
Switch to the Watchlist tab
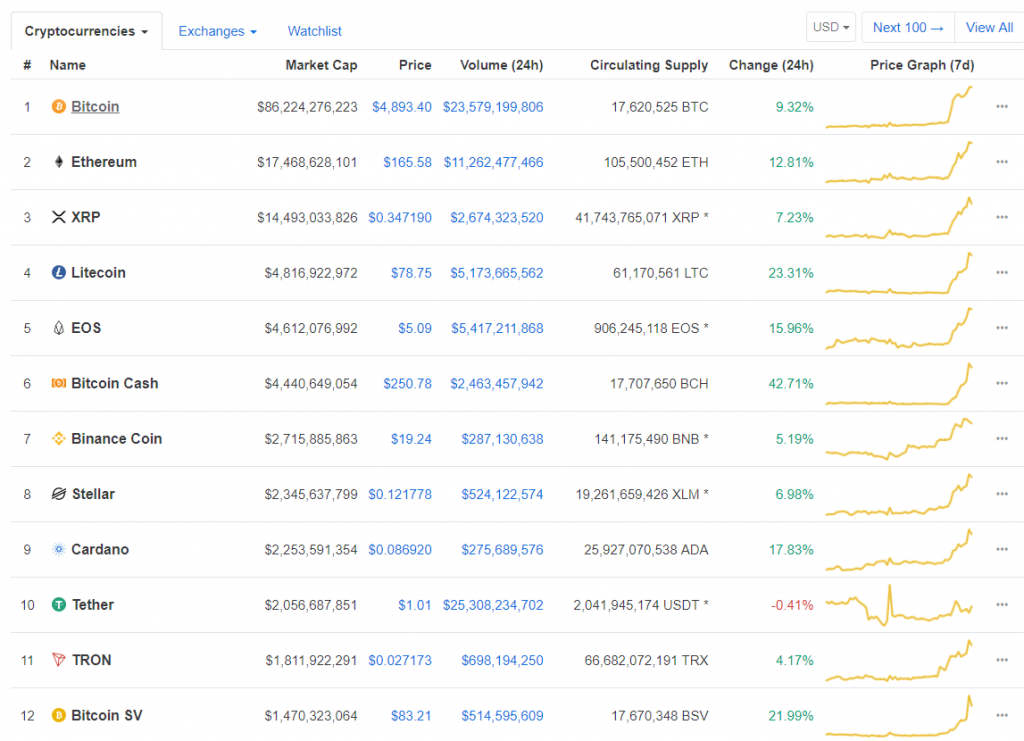[314, 31]
